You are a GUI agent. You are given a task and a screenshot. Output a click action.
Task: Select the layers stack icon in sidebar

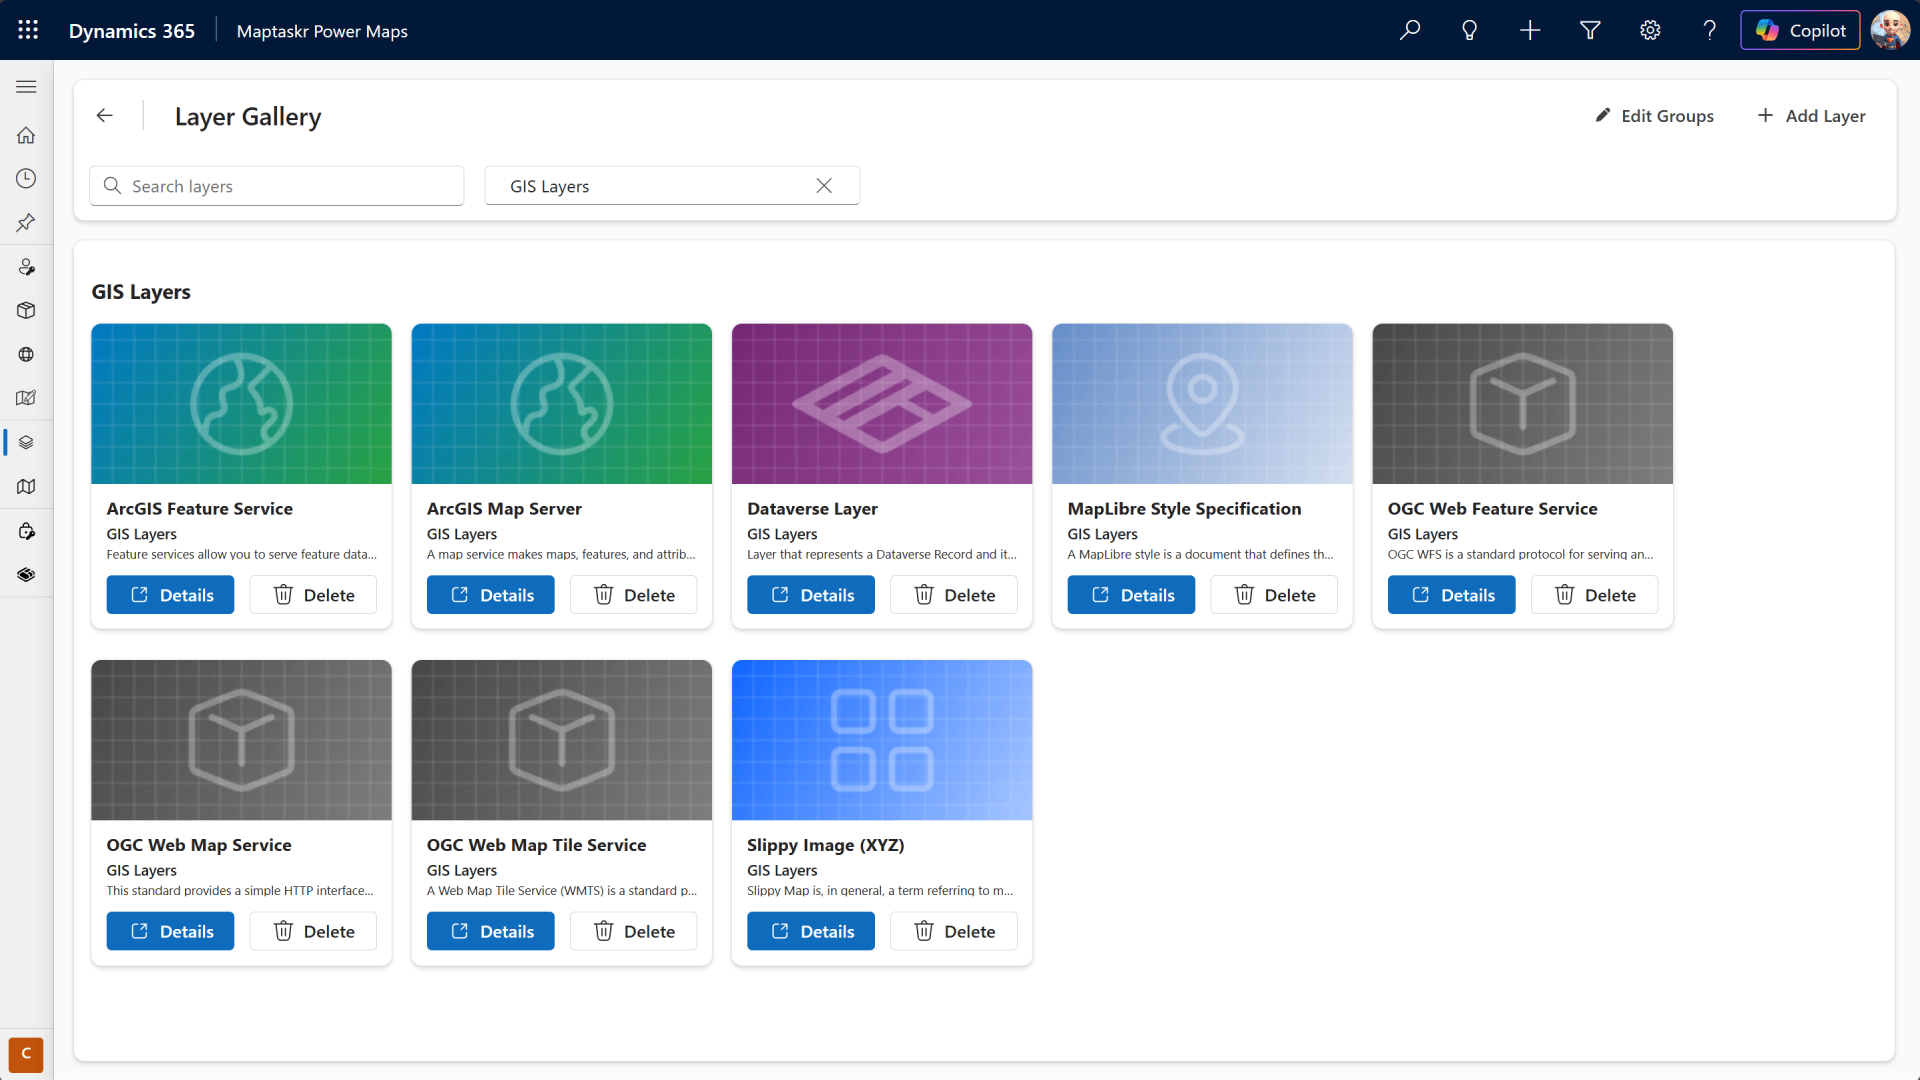coord(26,442)
